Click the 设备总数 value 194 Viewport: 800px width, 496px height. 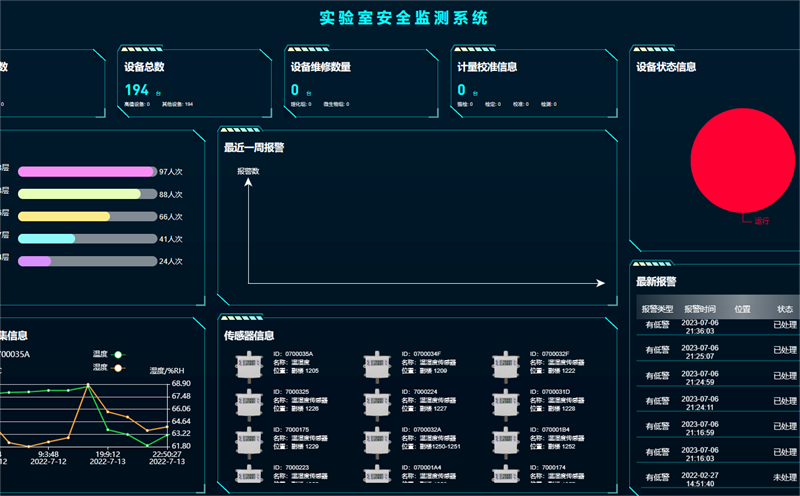coord(136,90)
